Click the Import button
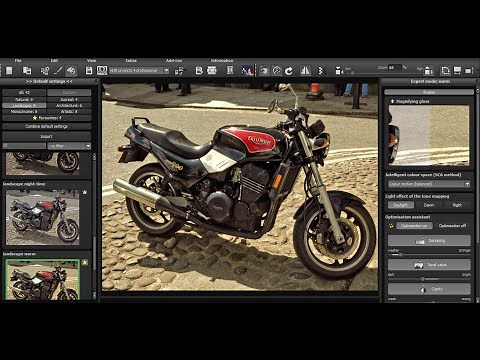 click(47, 136)
